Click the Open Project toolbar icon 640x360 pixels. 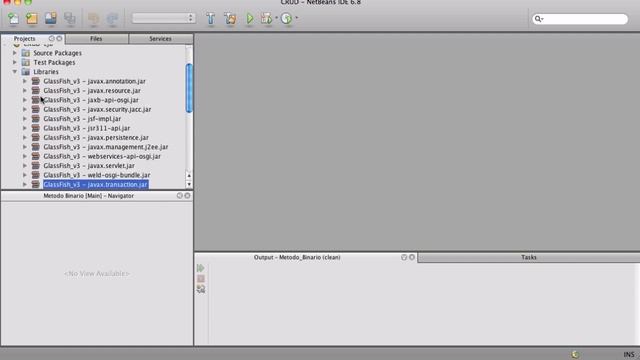pyautogui.click(x=51, y=18)
